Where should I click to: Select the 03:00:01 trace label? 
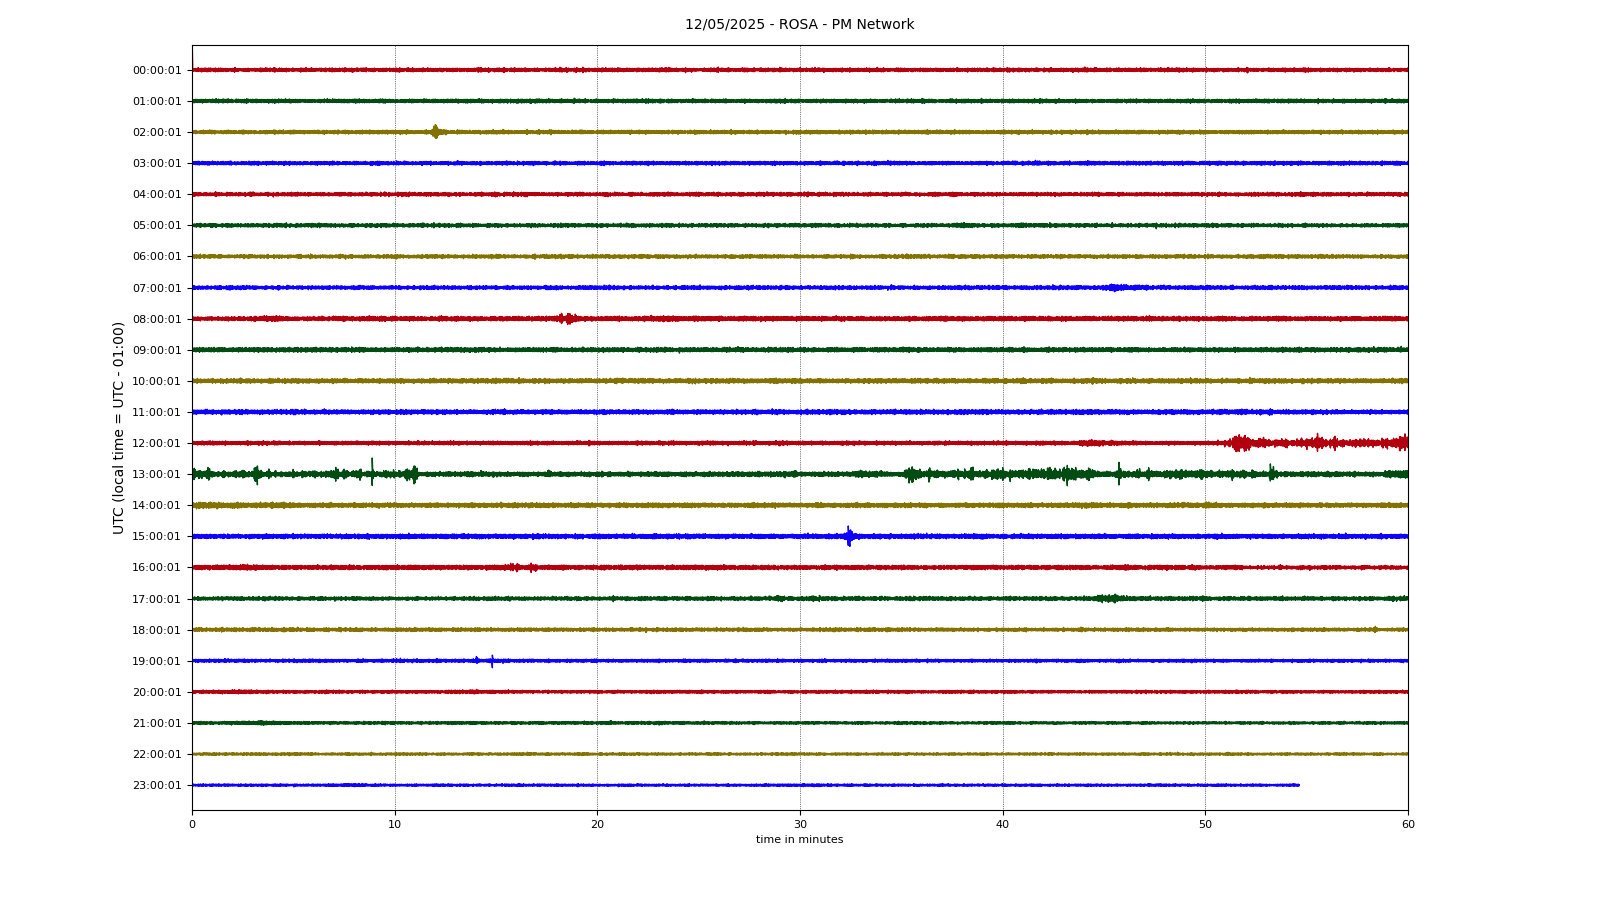click(157, 163)
